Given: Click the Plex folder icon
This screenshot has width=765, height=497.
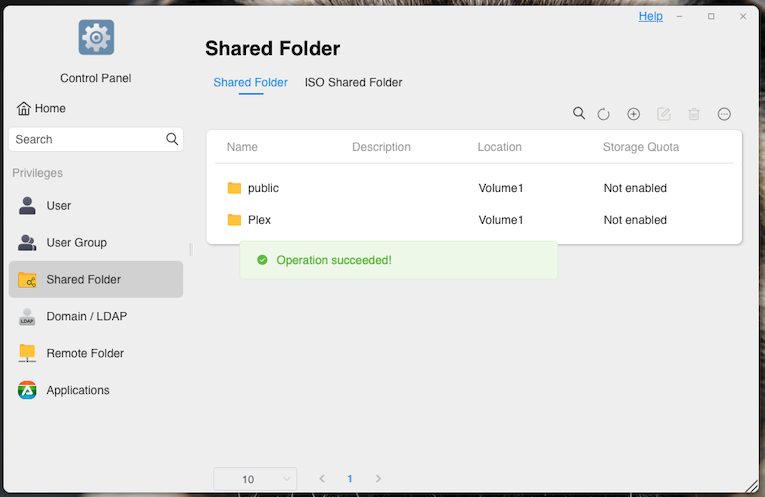Looking at the screenshot, I should click(x=234, y=220).
